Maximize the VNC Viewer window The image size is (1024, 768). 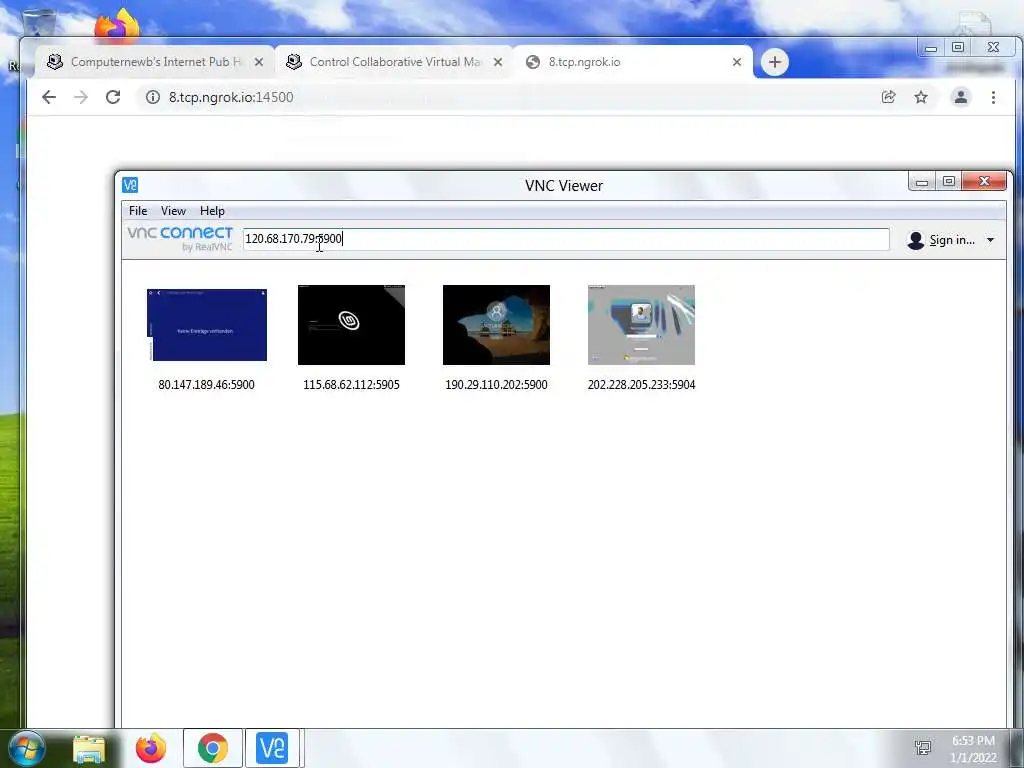tap(949, 182)
